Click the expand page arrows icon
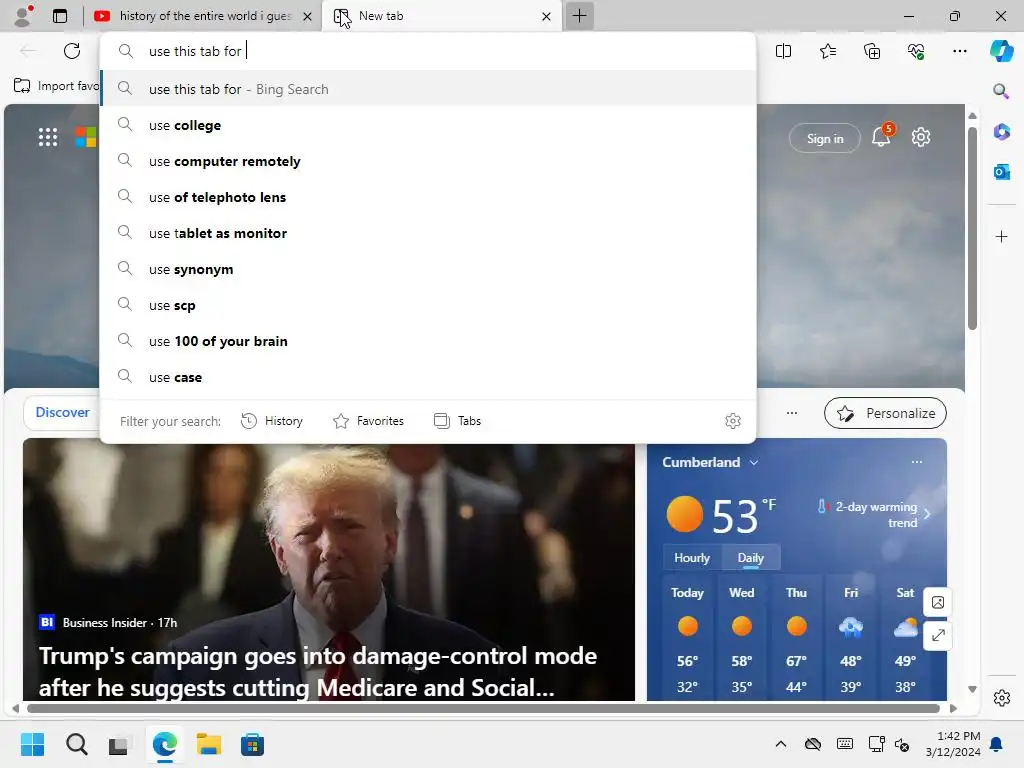The height and width of the screenshot is (768, 1024). pyautogui.click(x=938, y=635)
